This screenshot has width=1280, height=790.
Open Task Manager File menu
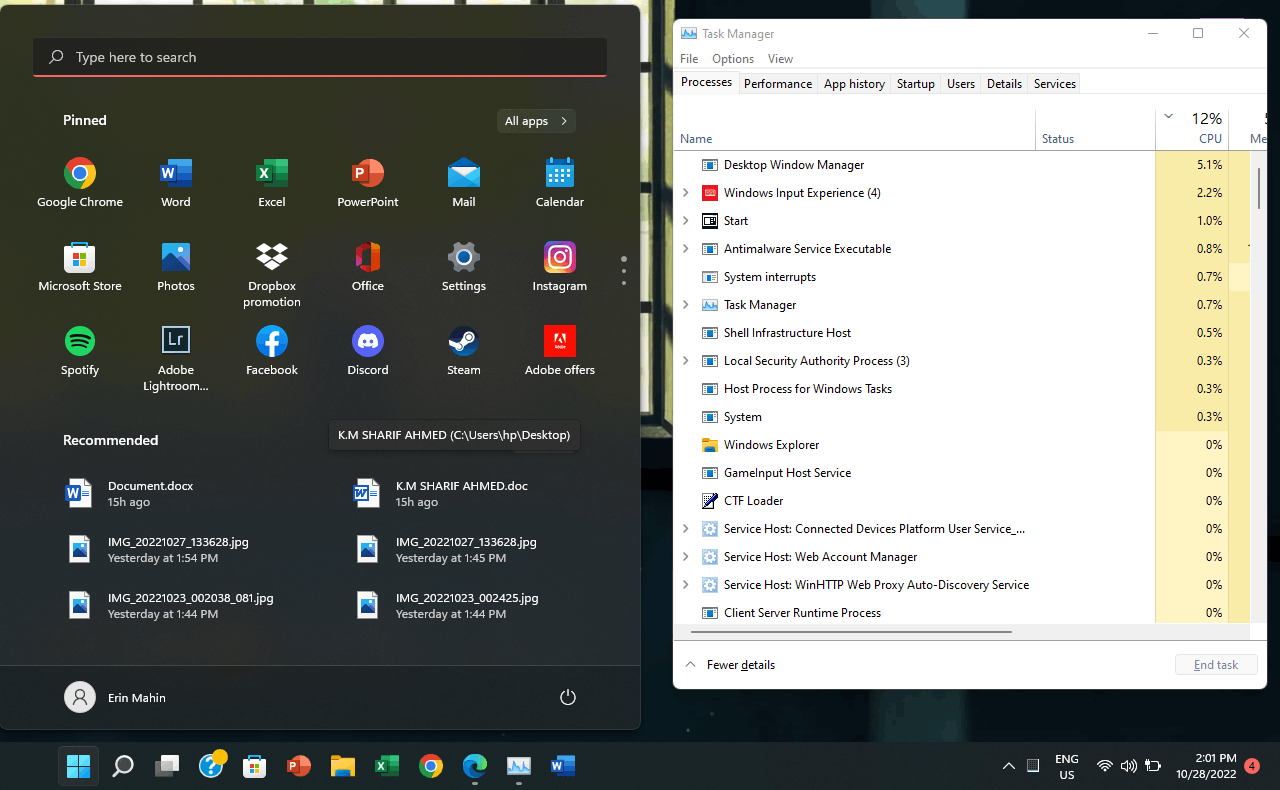coord(689,59)
